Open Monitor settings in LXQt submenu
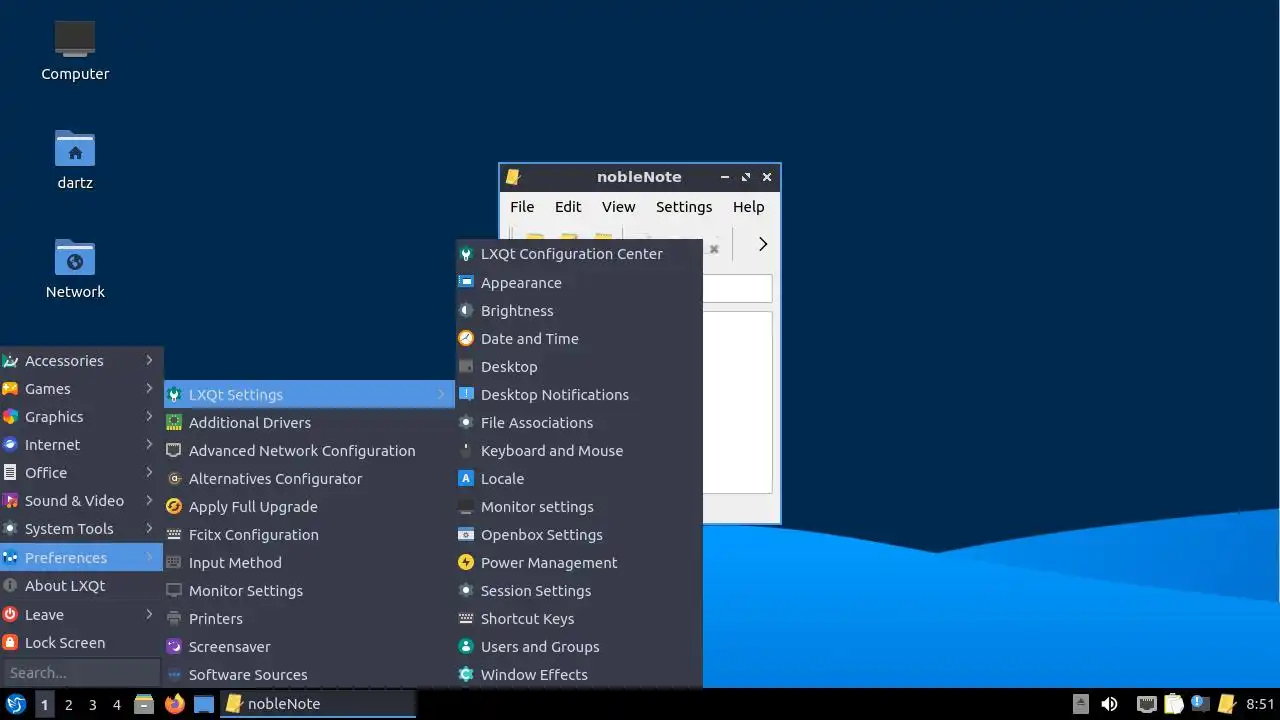 pos(579,507)
